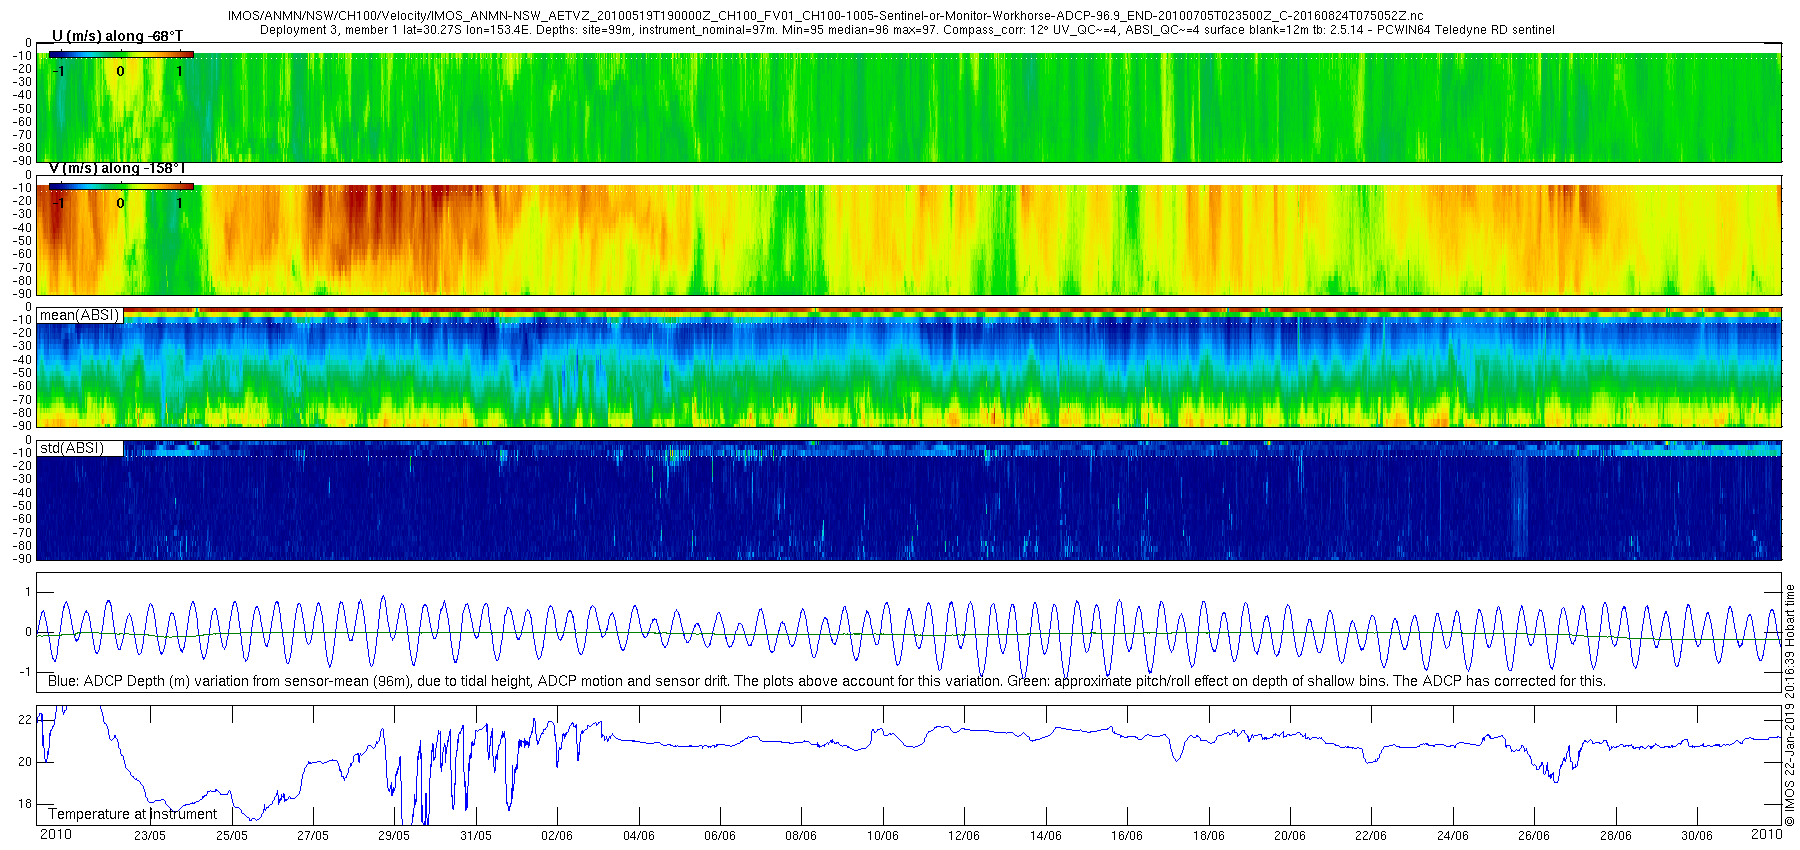Click the Deployment 3 metadata line
1800x850 pixels.
point(907,30)
